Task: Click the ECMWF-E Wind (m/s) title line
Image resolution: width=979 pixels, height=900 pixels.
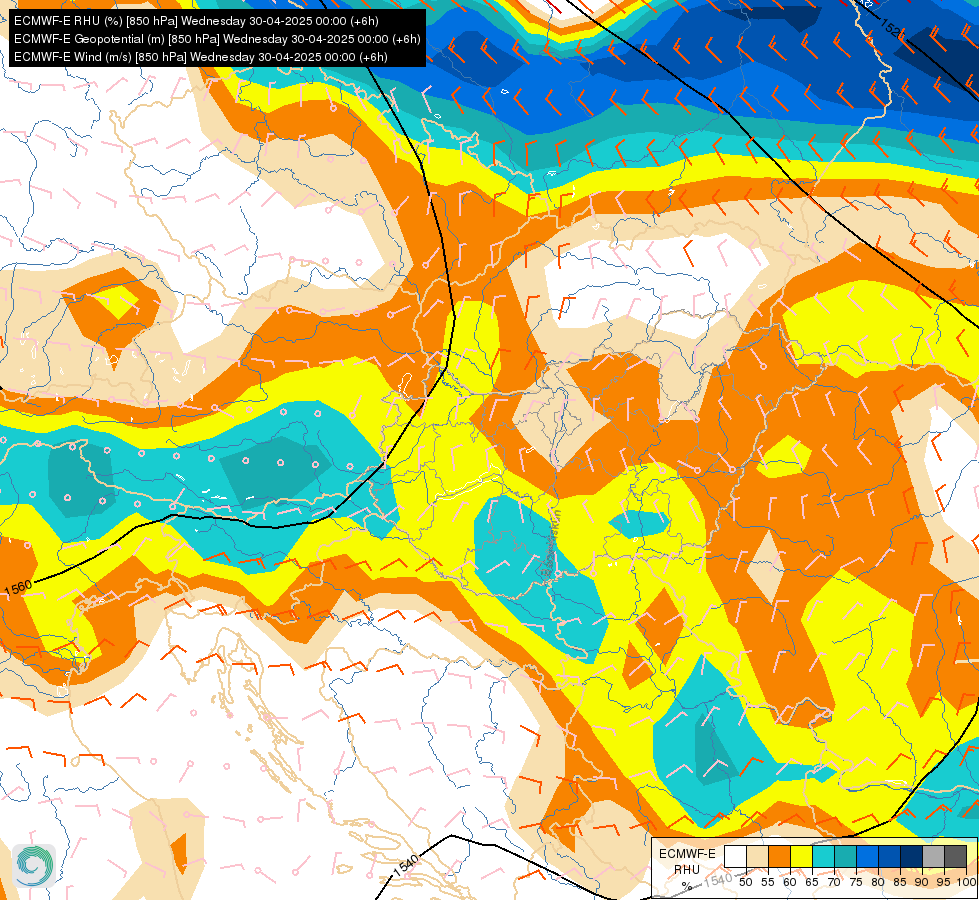Action: click(x=200, y=57)
